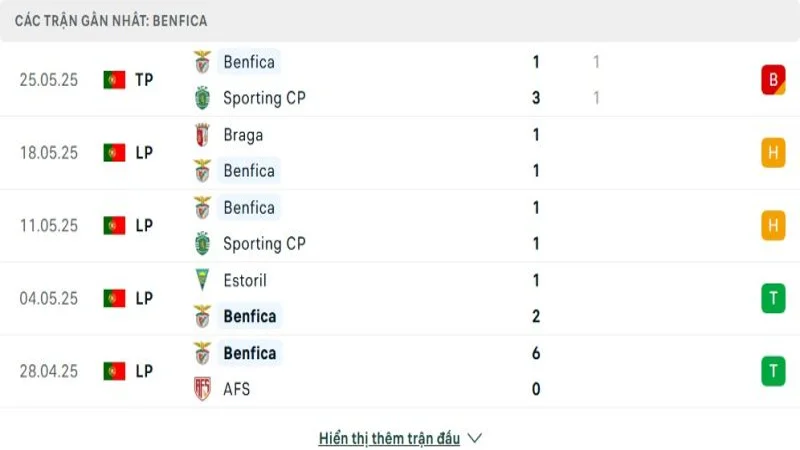This screenshot has height=450, width=800.
Task: Open the Estoril team name
Action: [x=245, y=281]
